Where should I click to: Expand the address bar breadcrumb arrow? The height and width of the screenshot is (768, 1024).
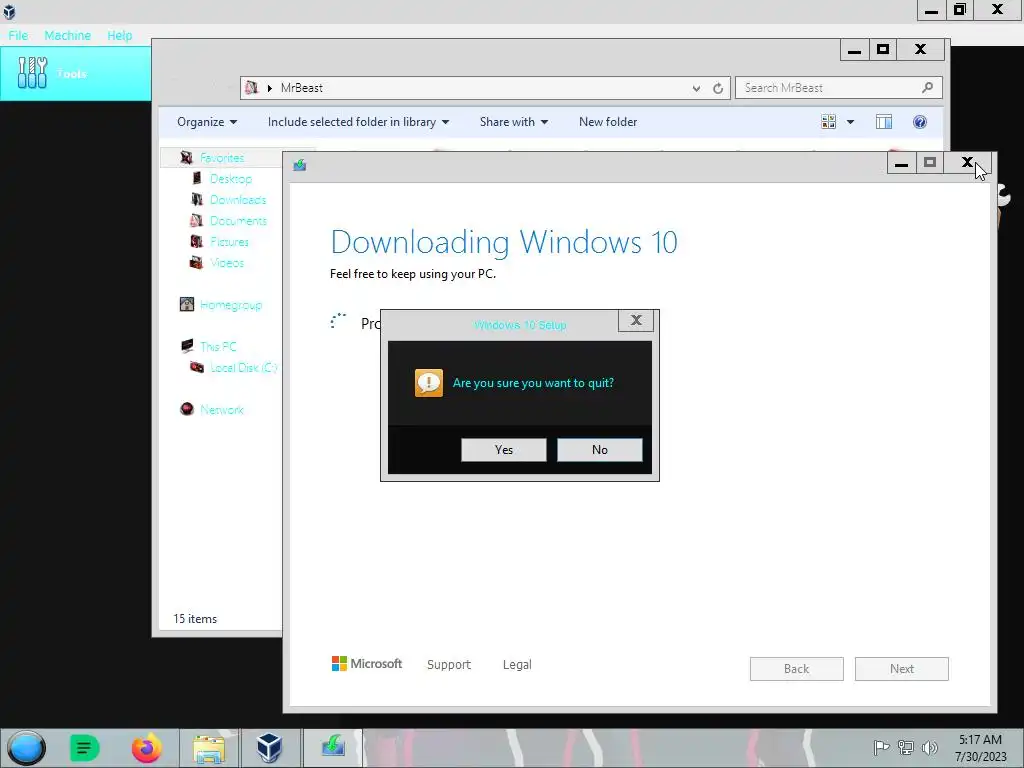pos(269,88)
